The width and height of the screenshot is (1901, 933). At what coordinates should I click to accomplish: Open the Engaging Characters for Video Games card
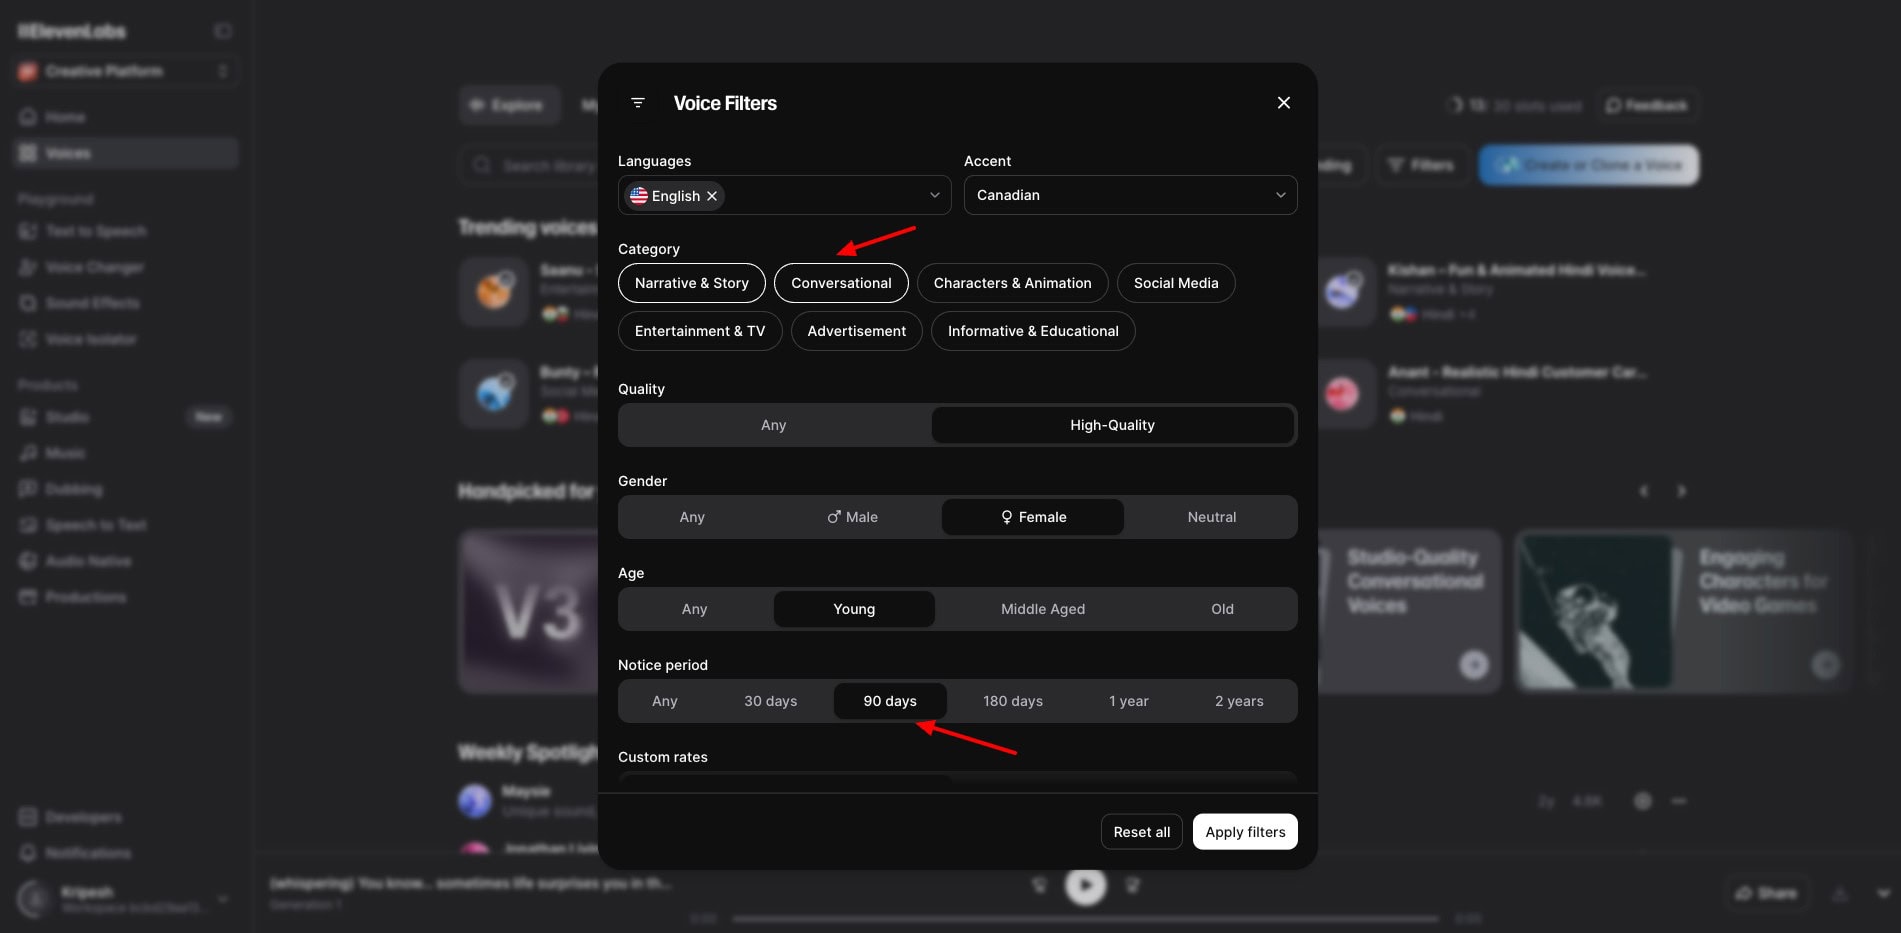coord(1684,611)
